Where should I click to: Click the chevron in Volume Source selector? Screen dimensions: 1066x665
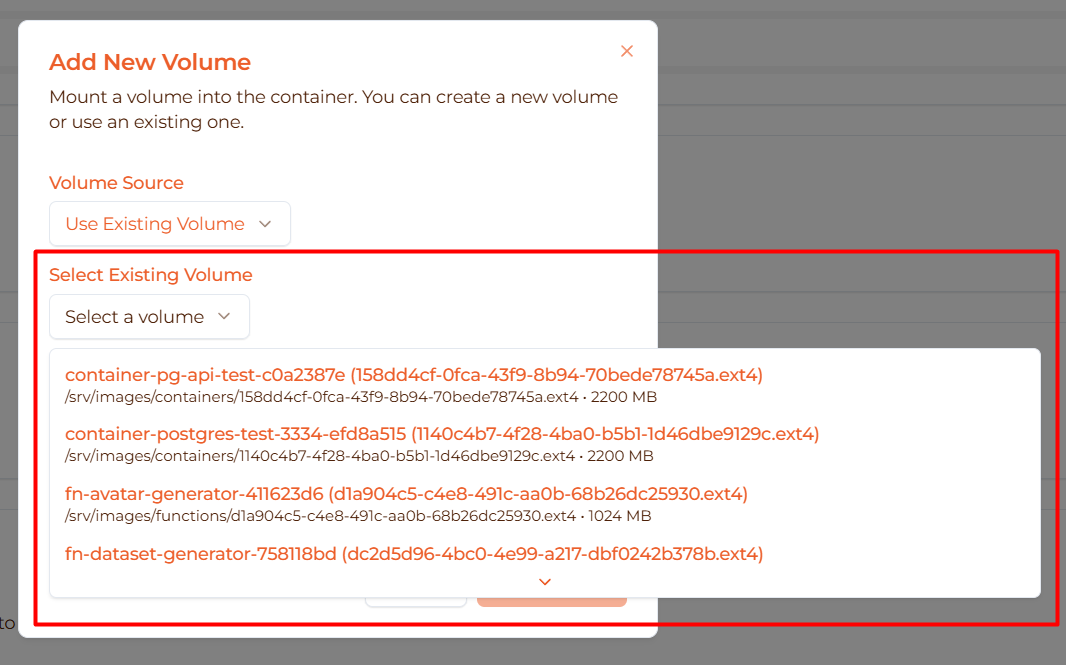click(265, 224)
